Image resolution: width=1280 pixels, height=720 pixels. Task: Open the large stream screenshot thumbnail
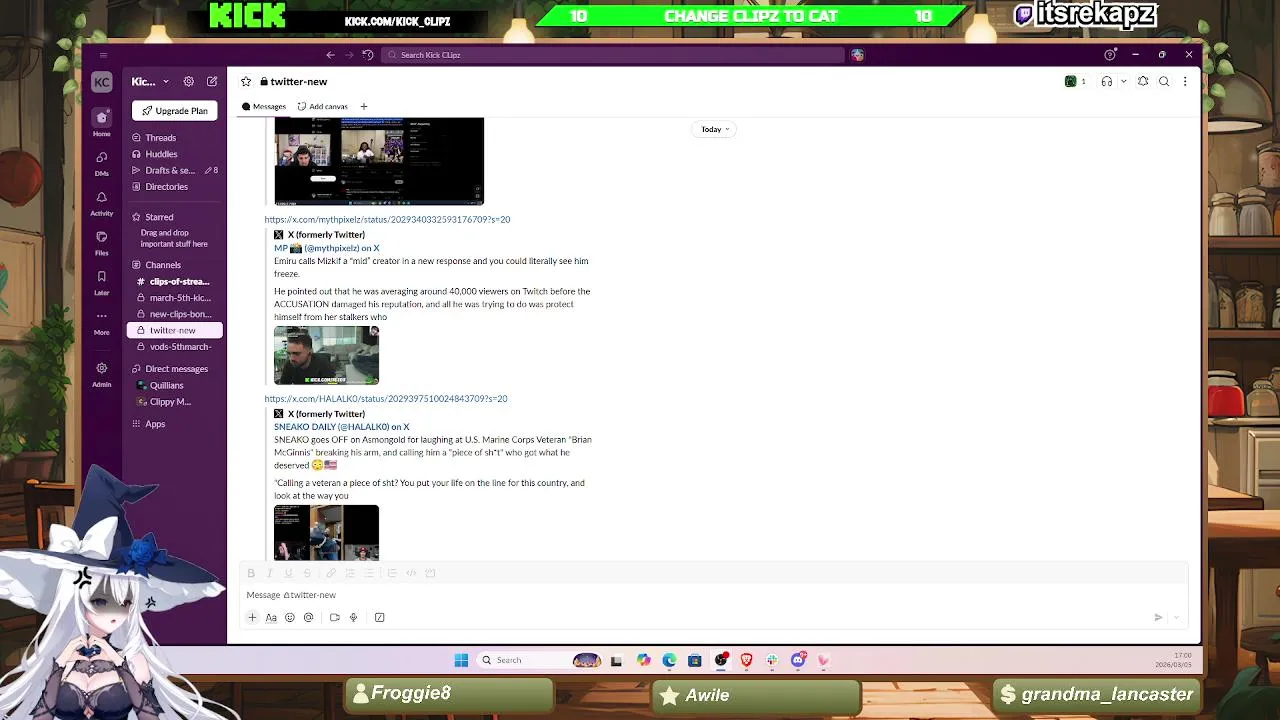click(379, 161)
